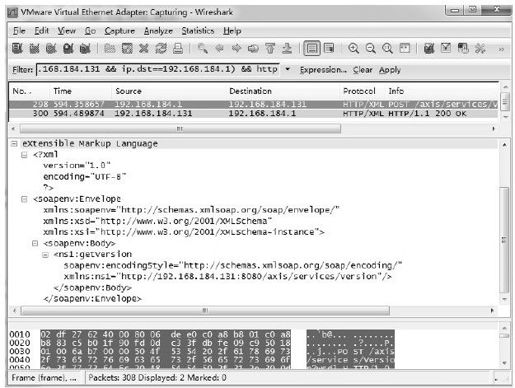Reset zoom to normal size icon

387,49
